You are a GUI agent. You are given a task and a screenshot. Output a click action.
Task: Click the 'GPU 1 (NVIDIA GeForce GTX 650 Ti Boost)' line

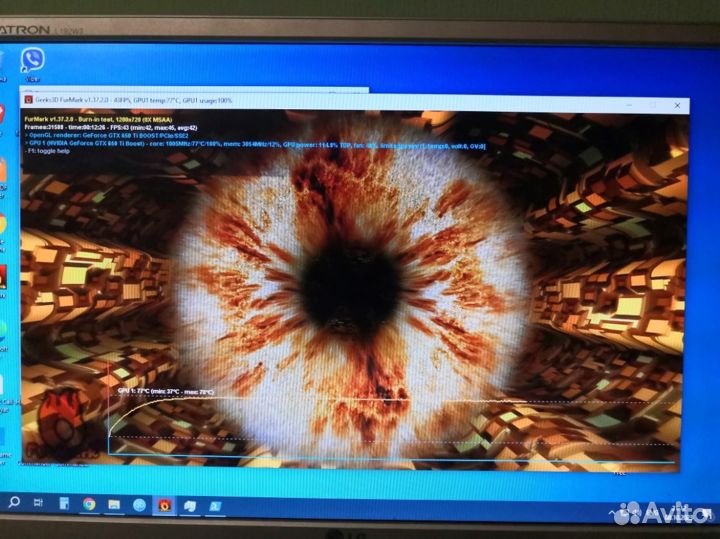[x=255, y=144]
